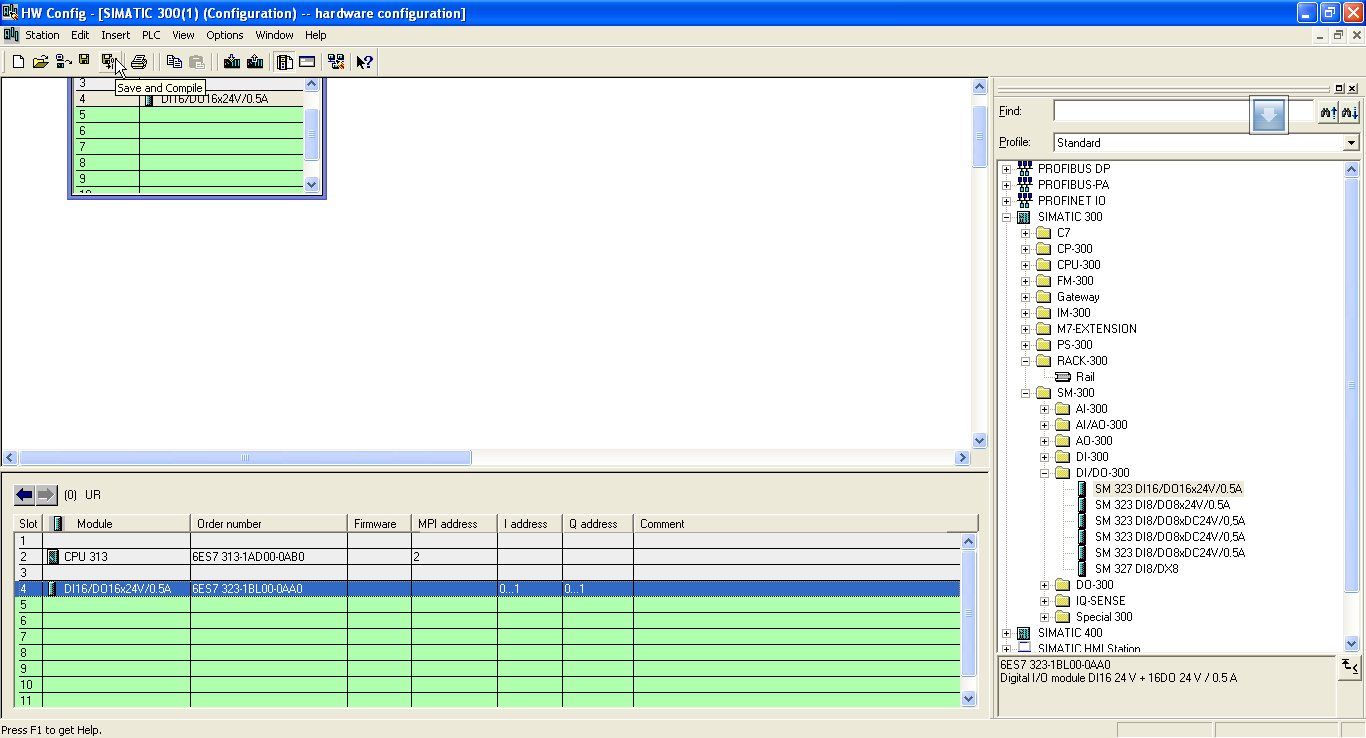This screenshot has width=1366, height=738.
Task: Collapse the RACK-300 folder
Action: click(x=1026, y=361)
